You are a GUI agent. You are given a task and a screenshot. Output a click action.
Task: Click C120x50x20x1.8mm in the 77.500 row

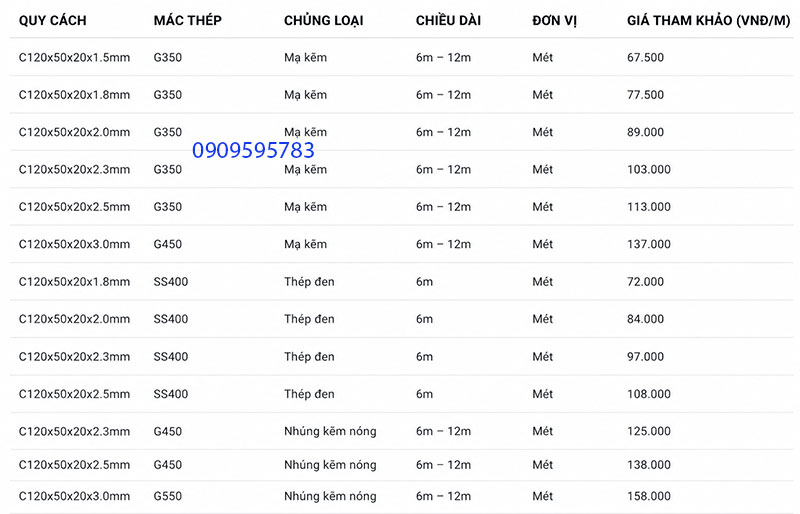coord(74,94)
